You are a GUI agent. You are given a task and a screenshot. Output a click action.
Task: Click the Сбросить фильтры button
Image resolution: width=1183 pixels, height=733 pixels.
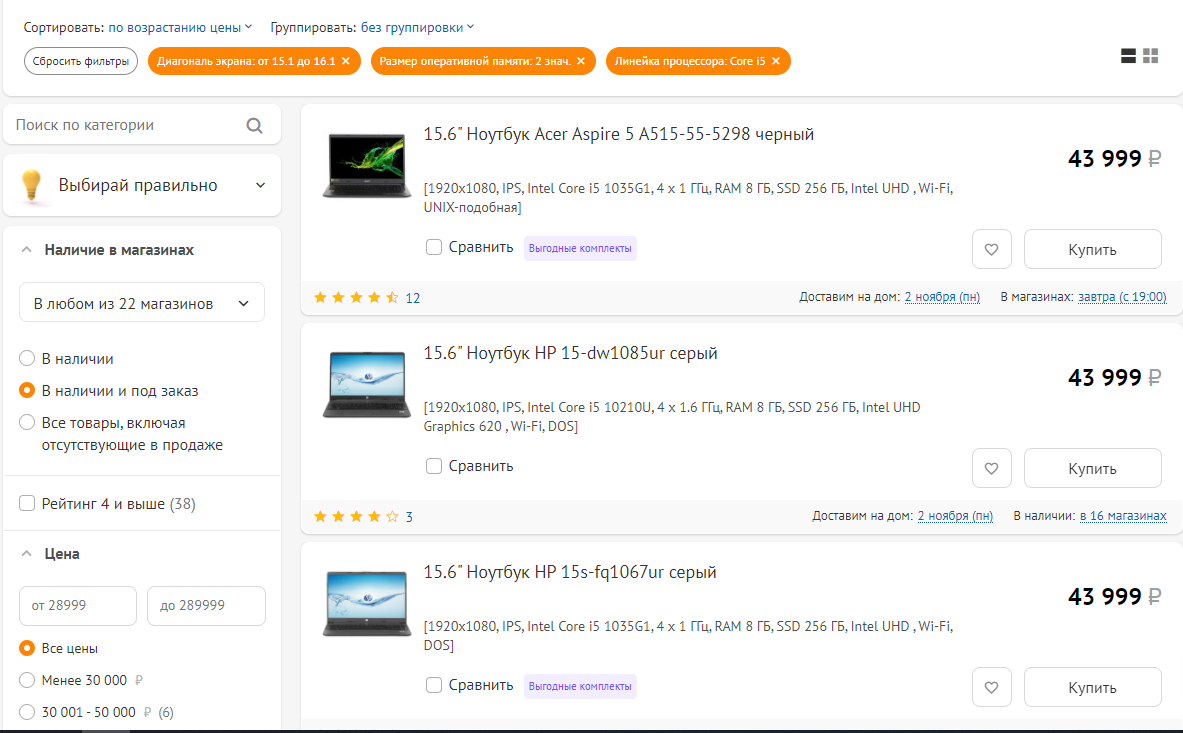(x=81, y=61)
